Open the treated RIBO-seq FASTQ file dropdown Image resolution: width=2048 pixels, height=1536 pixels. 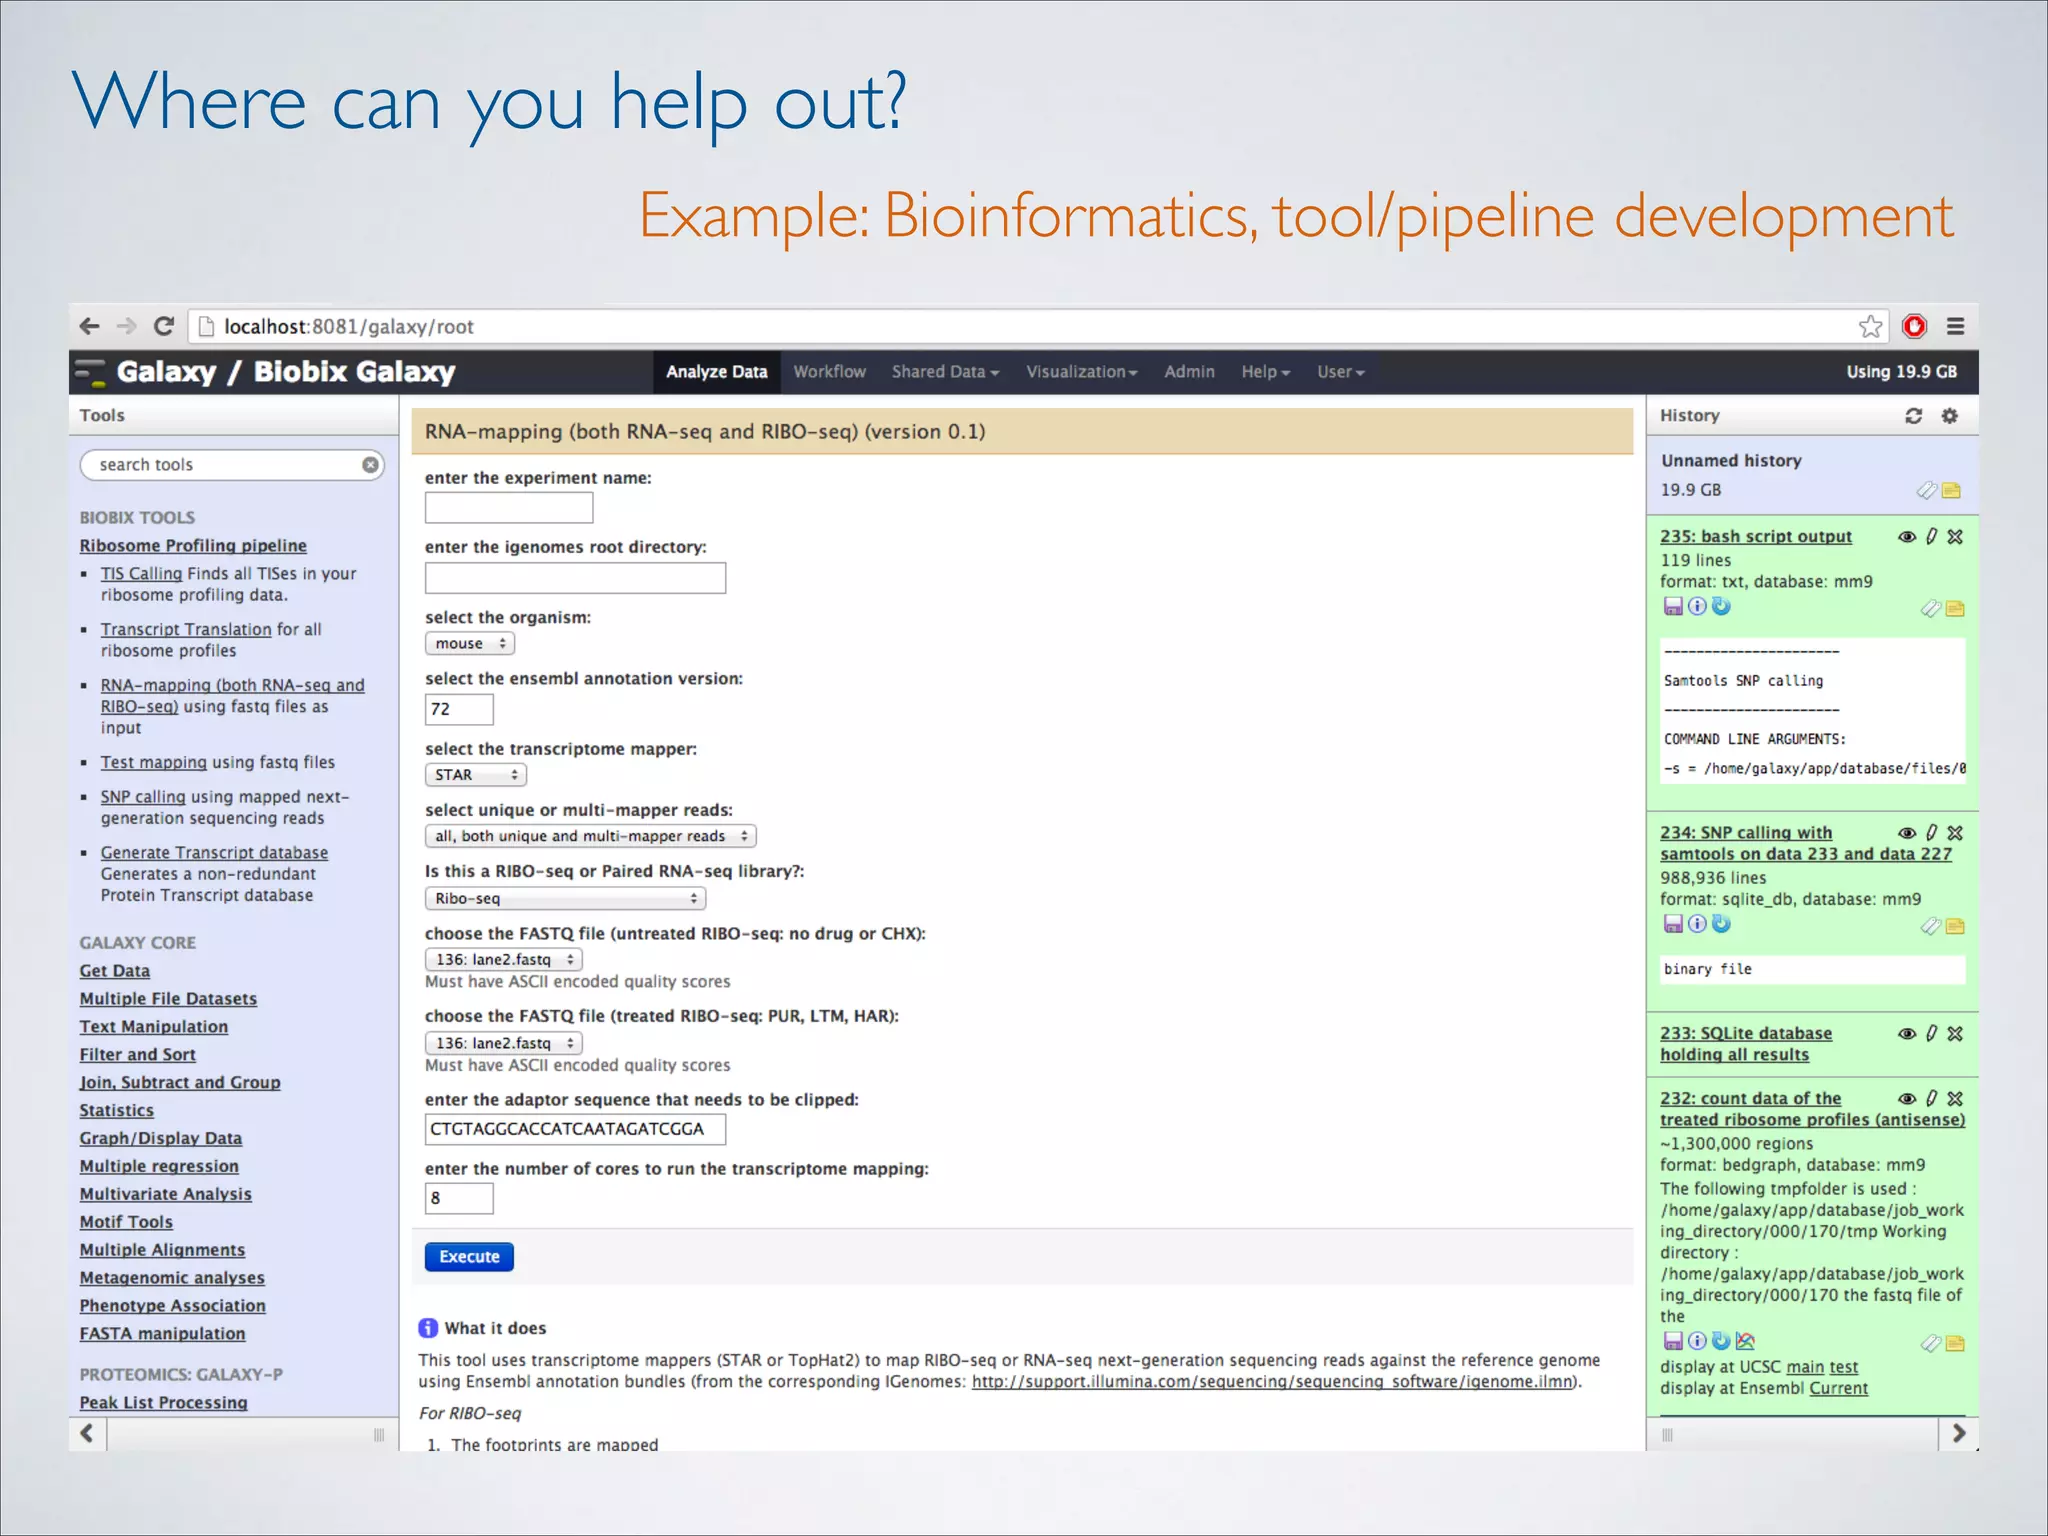tap(504, 1043)
